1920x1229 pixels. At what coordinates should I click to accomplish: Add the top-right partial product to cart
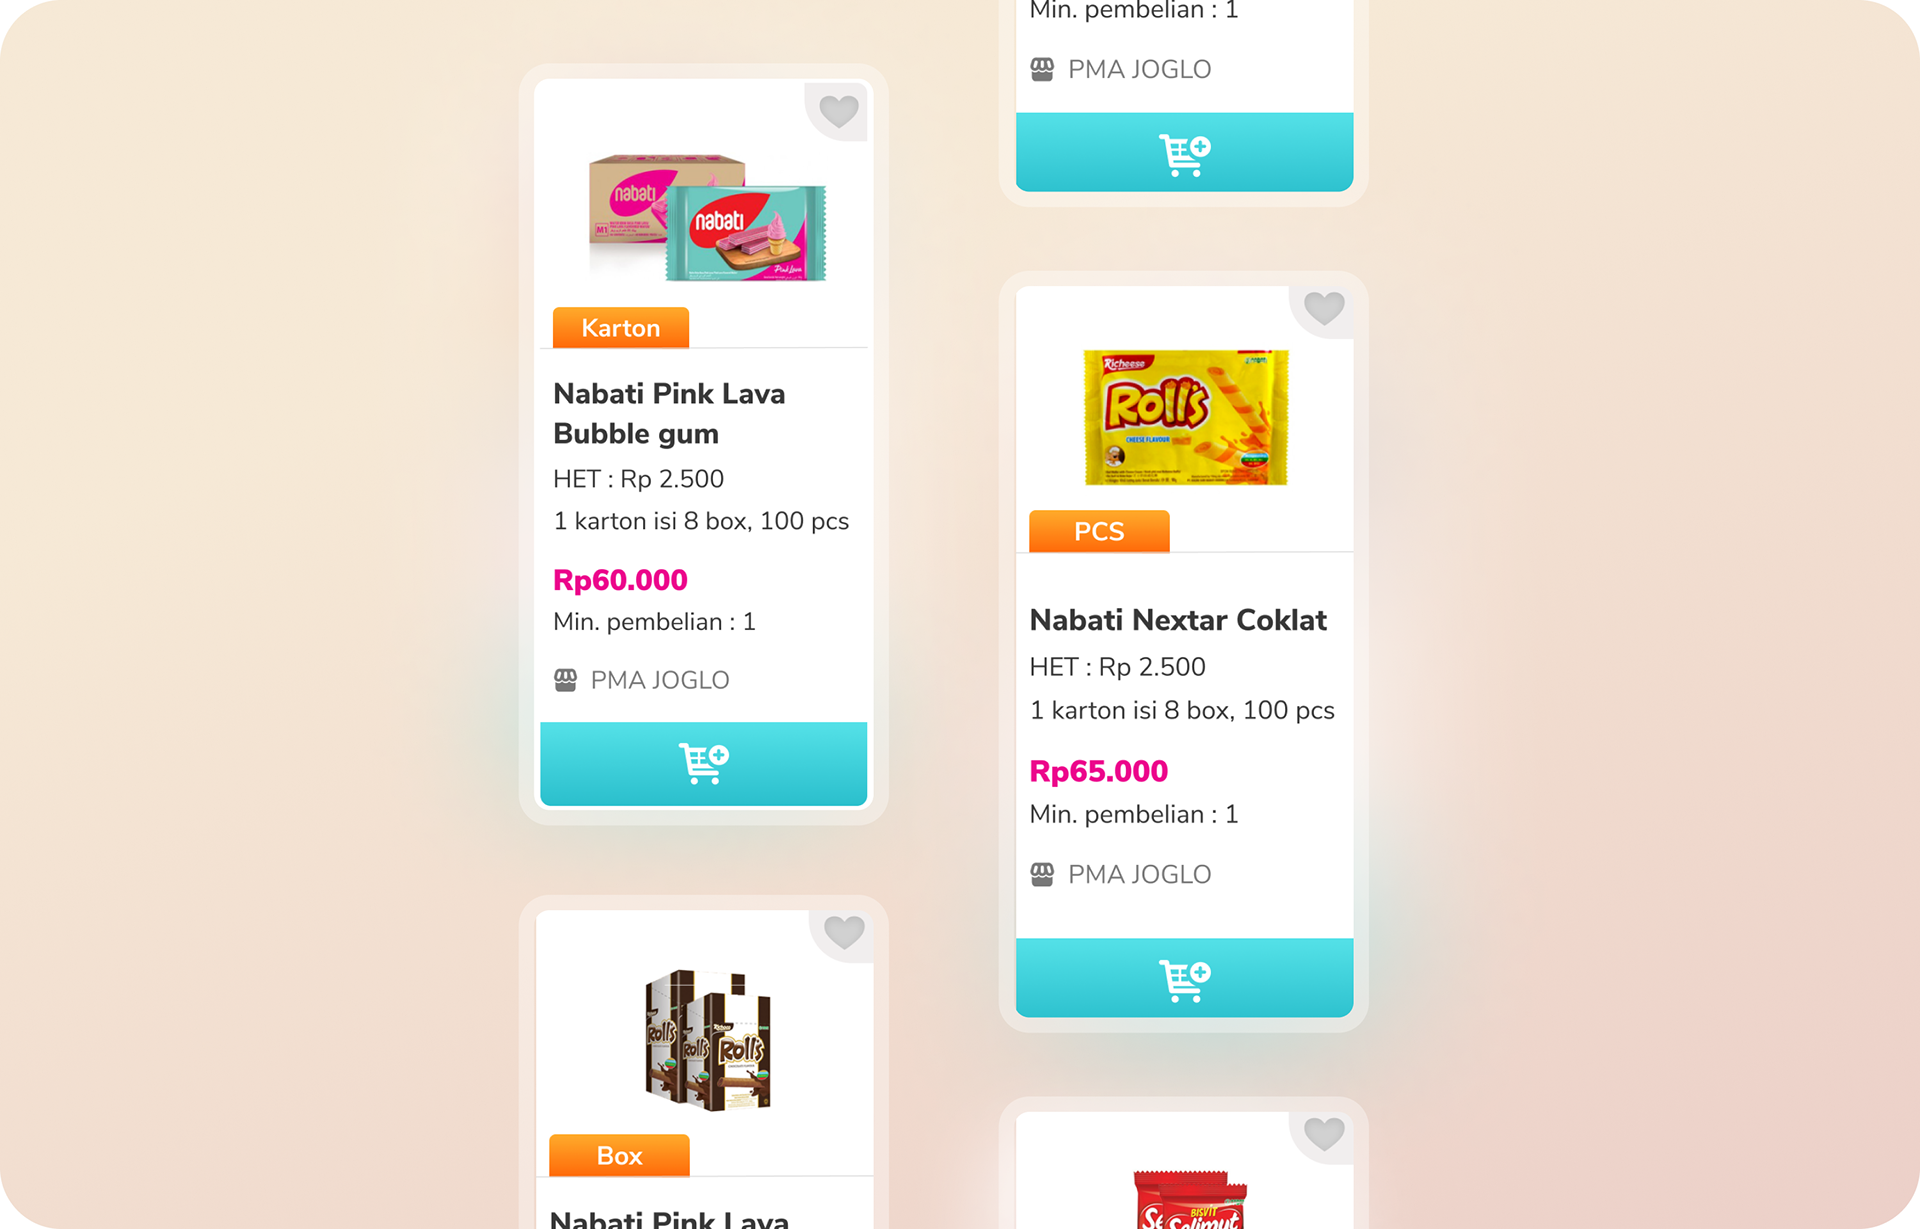1184,152
